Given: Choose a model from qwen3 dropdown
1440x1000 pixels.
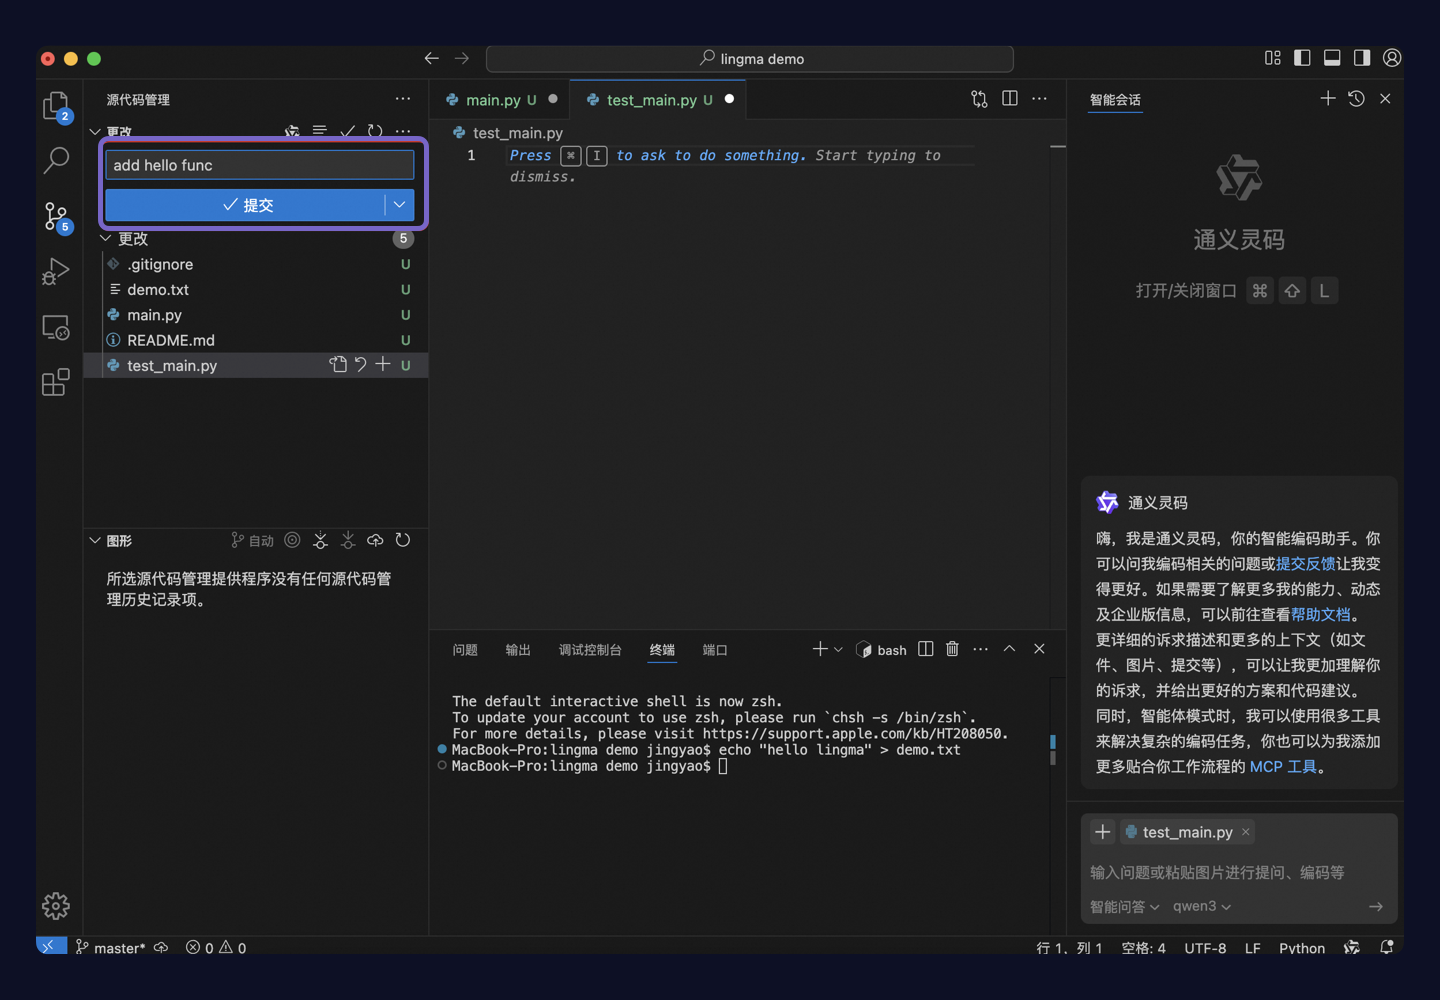Looking at the screenshot, I should point(1202,906).
